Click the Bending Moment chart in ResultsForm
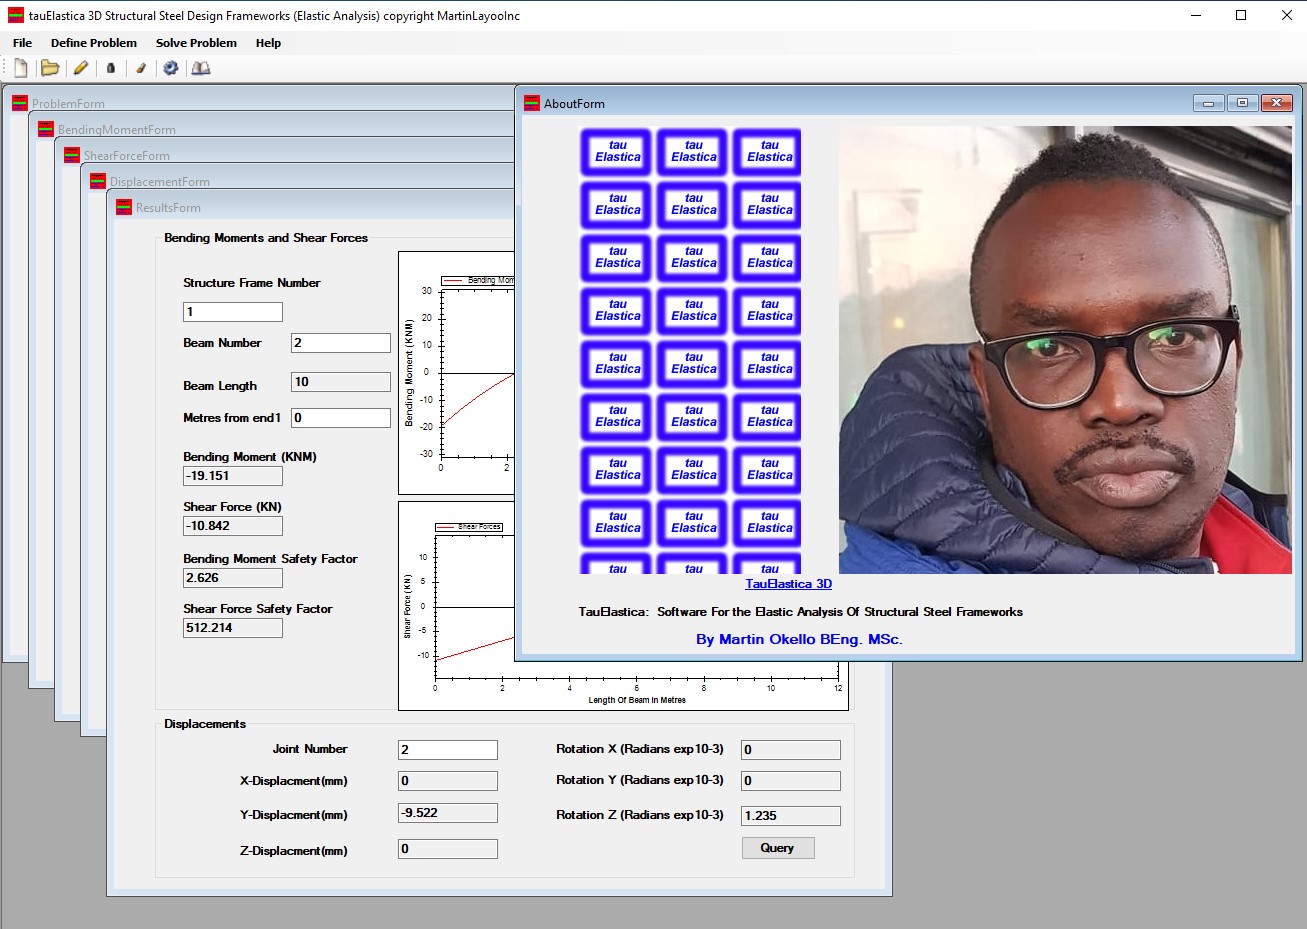Image resolution: width=1307 pixels, height=929 pixels. click(x=456, y=373)
